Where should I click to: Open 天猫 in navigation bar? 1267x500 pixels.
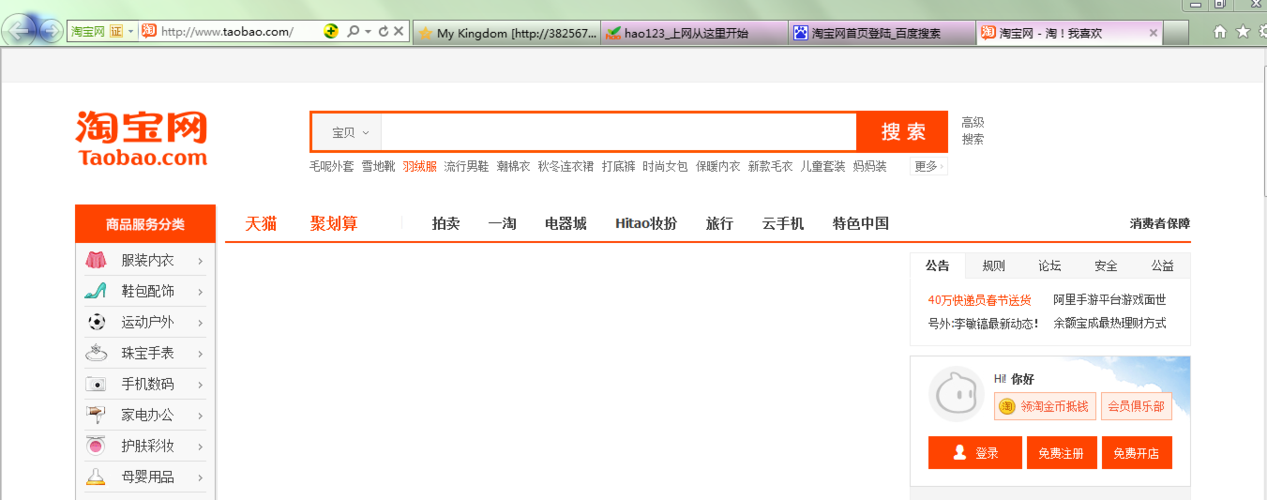261,224
